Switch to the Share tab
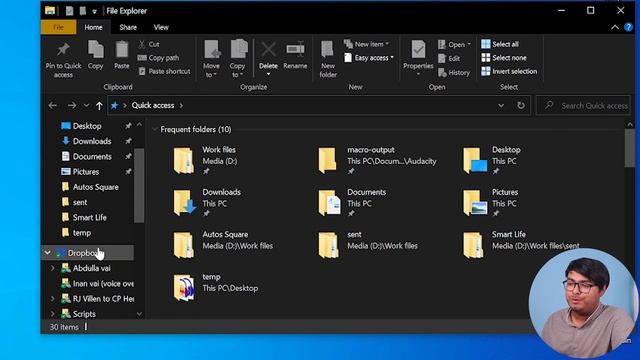The width and height of the screenshot is (640, 360). click(128, 27)
